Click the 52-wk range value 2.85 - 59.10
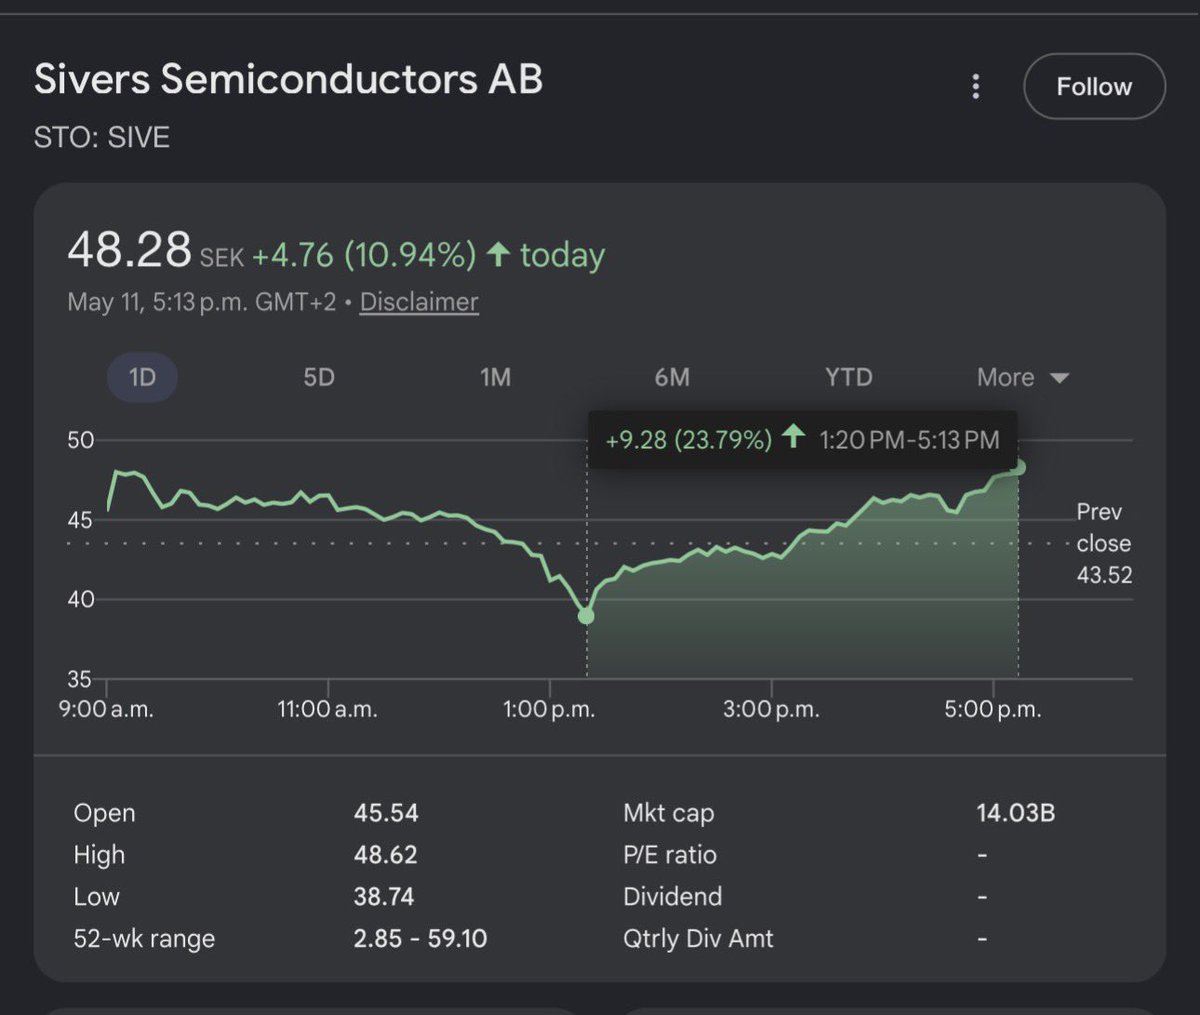The width and height of the screenshot is (1200, 1015). pos(420,939)
